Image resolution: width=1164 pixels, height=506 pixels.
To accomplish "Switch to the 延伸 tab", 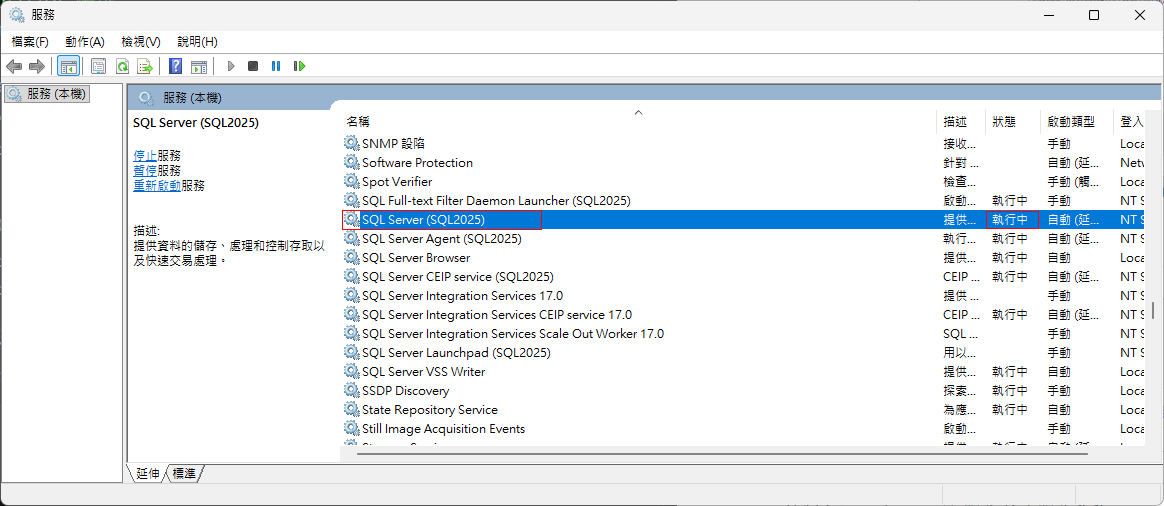I will pos(148,473).
